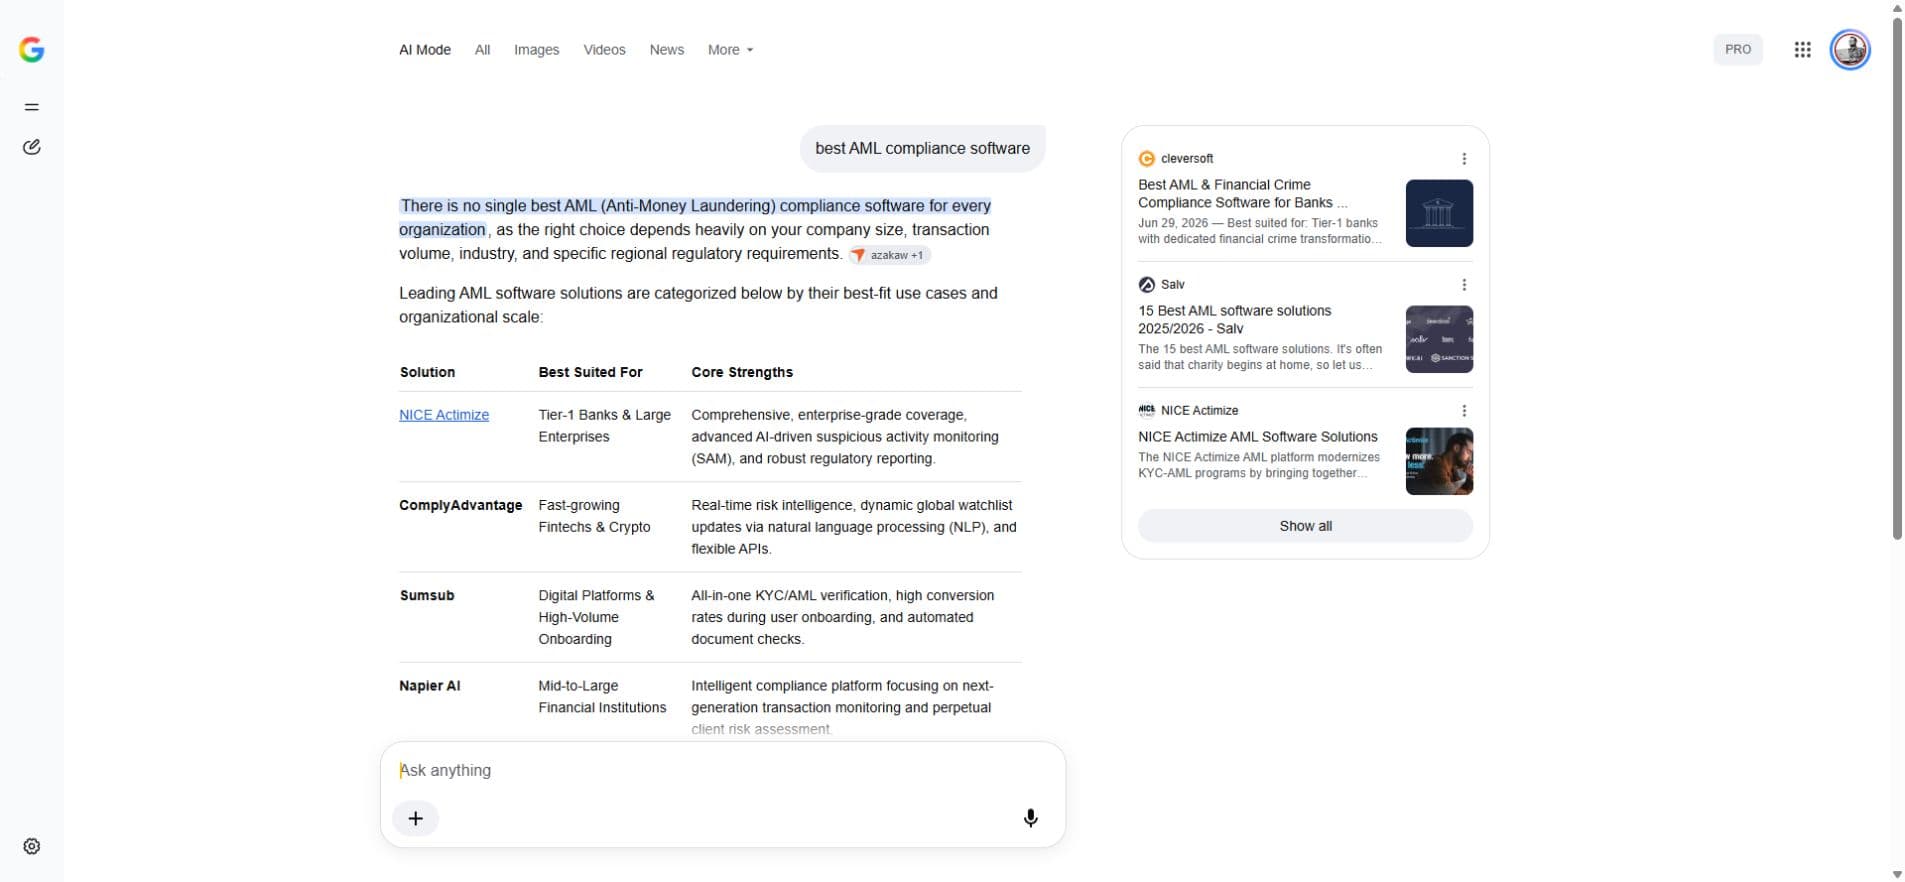1905x882 pixels.
Task: Click the NICE Actimize article thumbnail
Action: pyautogui.click(x=1439, y=461)
